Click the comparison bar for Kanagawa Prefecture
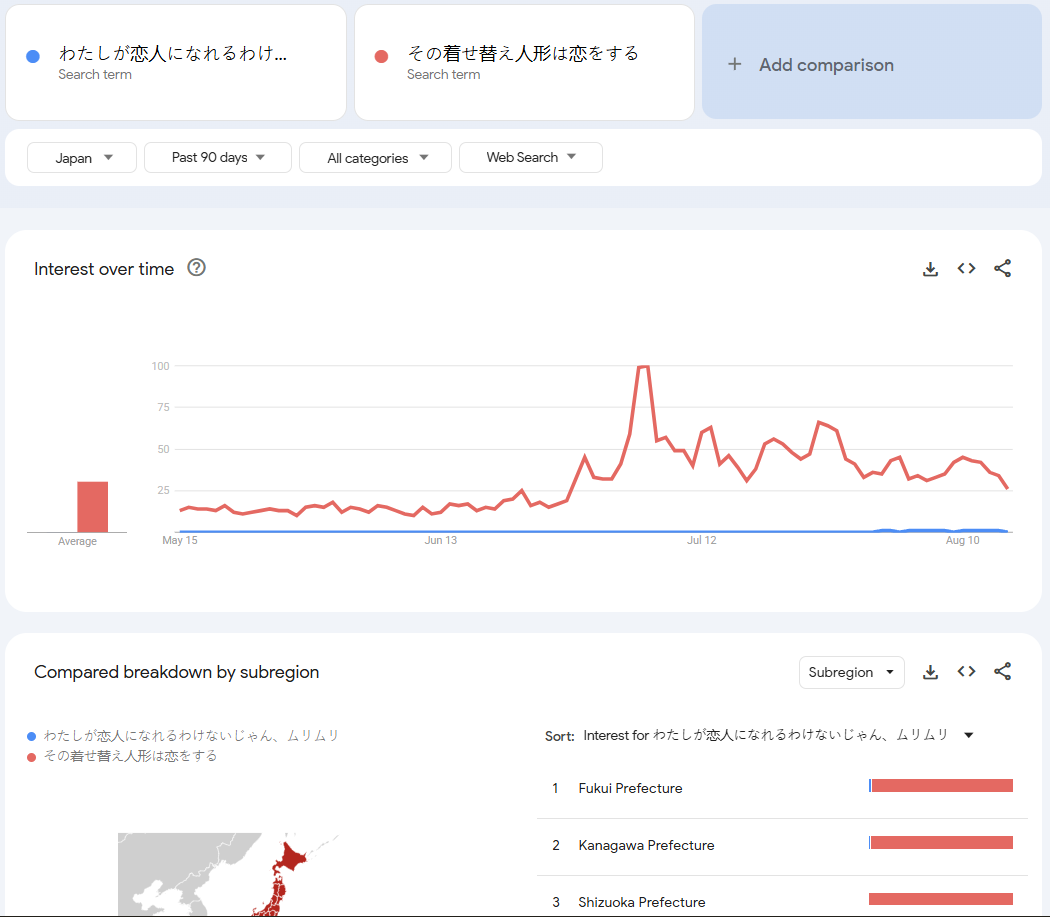Viewport: 1050px width, 917px height. point(941,843)
